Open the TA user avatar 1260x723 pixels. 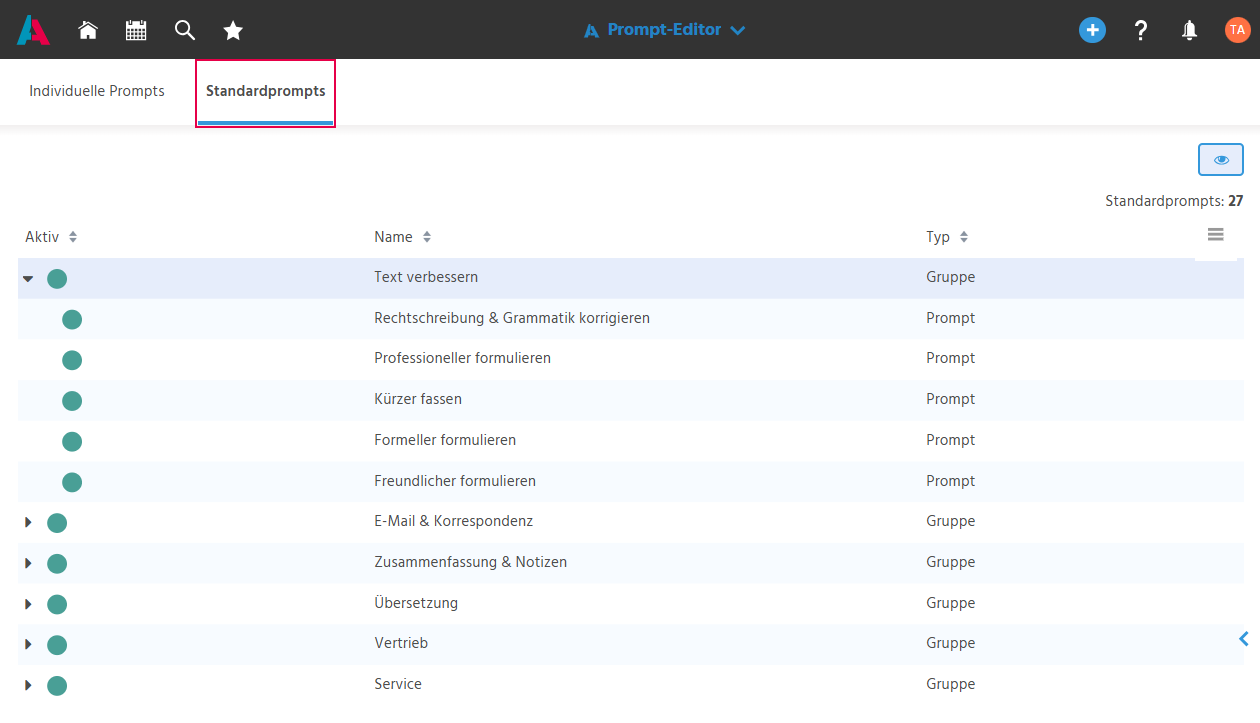[x=1237, y=30]
